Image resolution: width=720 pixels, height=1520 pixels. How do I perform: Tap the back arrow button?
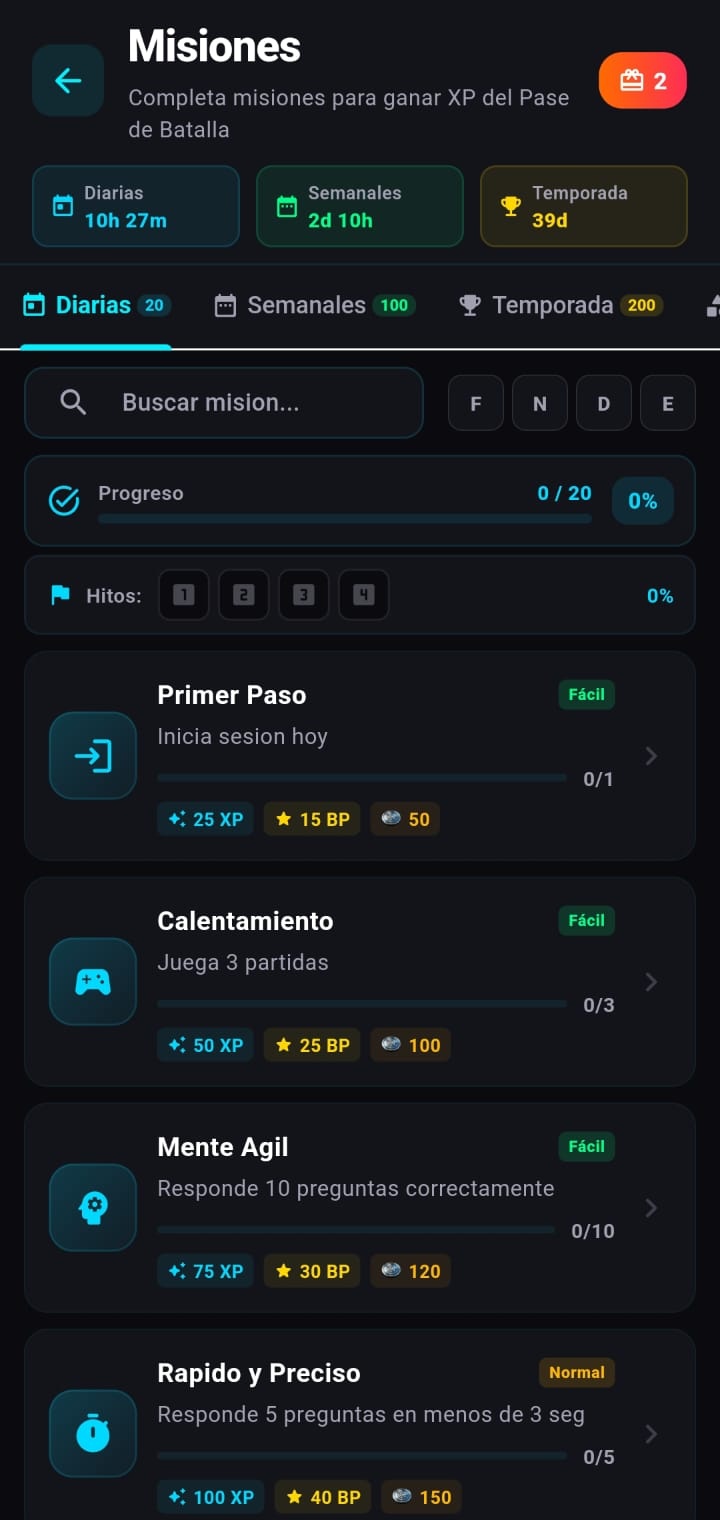pos(68,81)
